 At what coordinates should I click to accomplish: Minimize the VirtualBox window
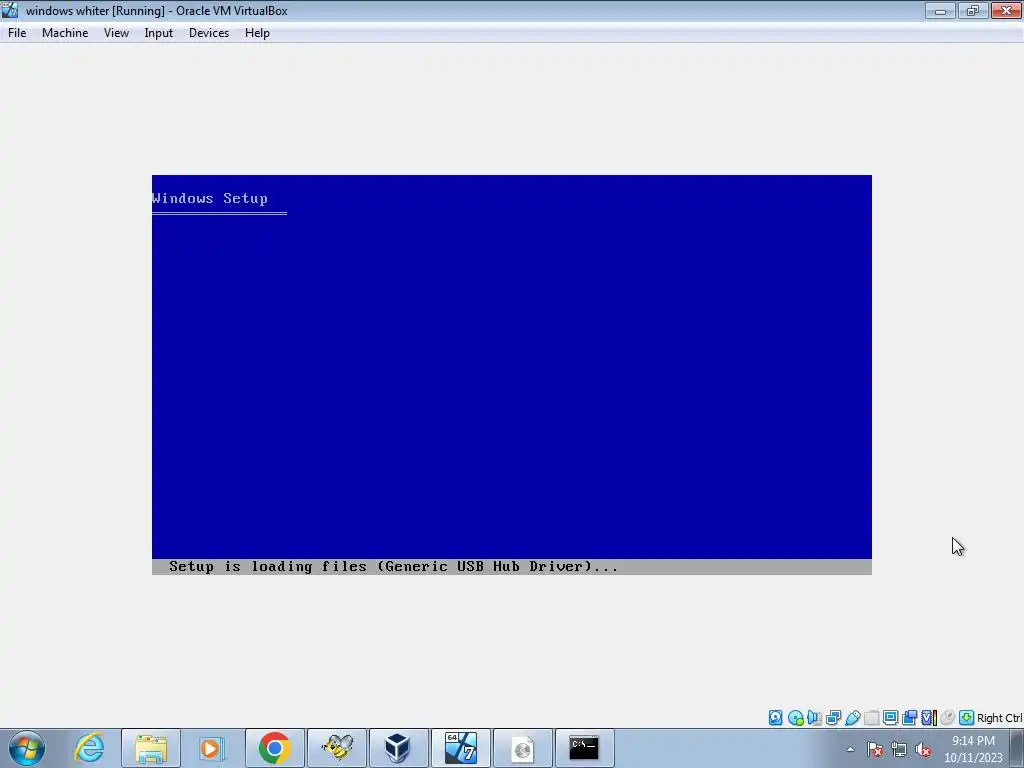point(940,10)
